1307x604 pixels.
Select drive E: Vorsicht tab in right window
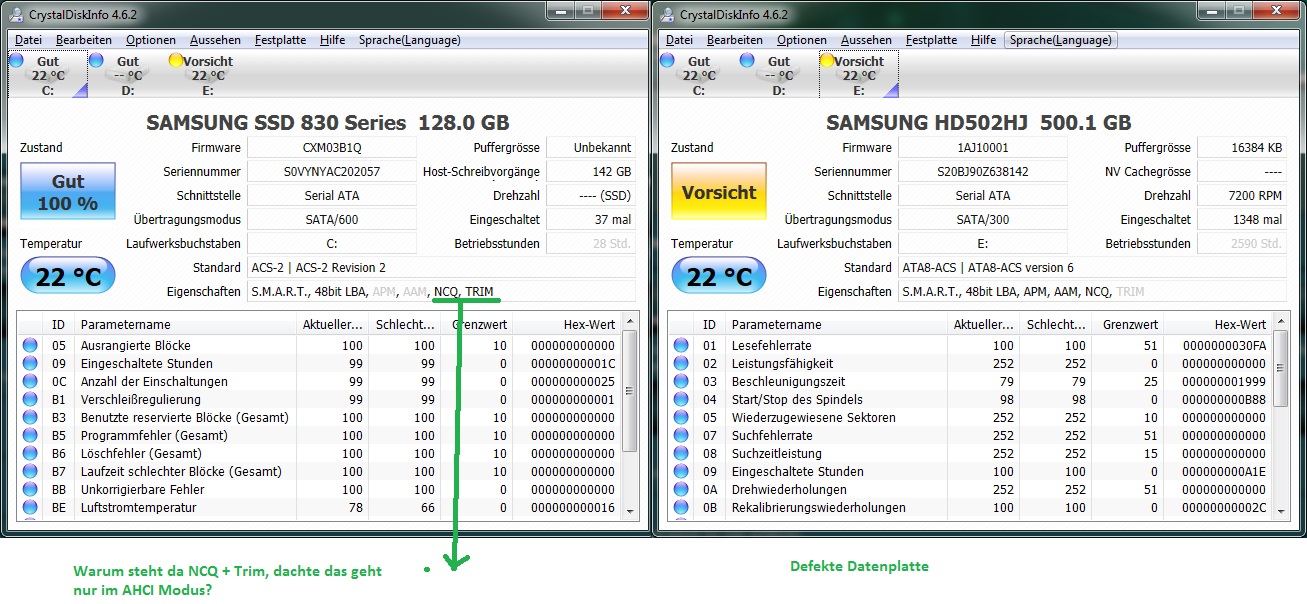[859, 75]
